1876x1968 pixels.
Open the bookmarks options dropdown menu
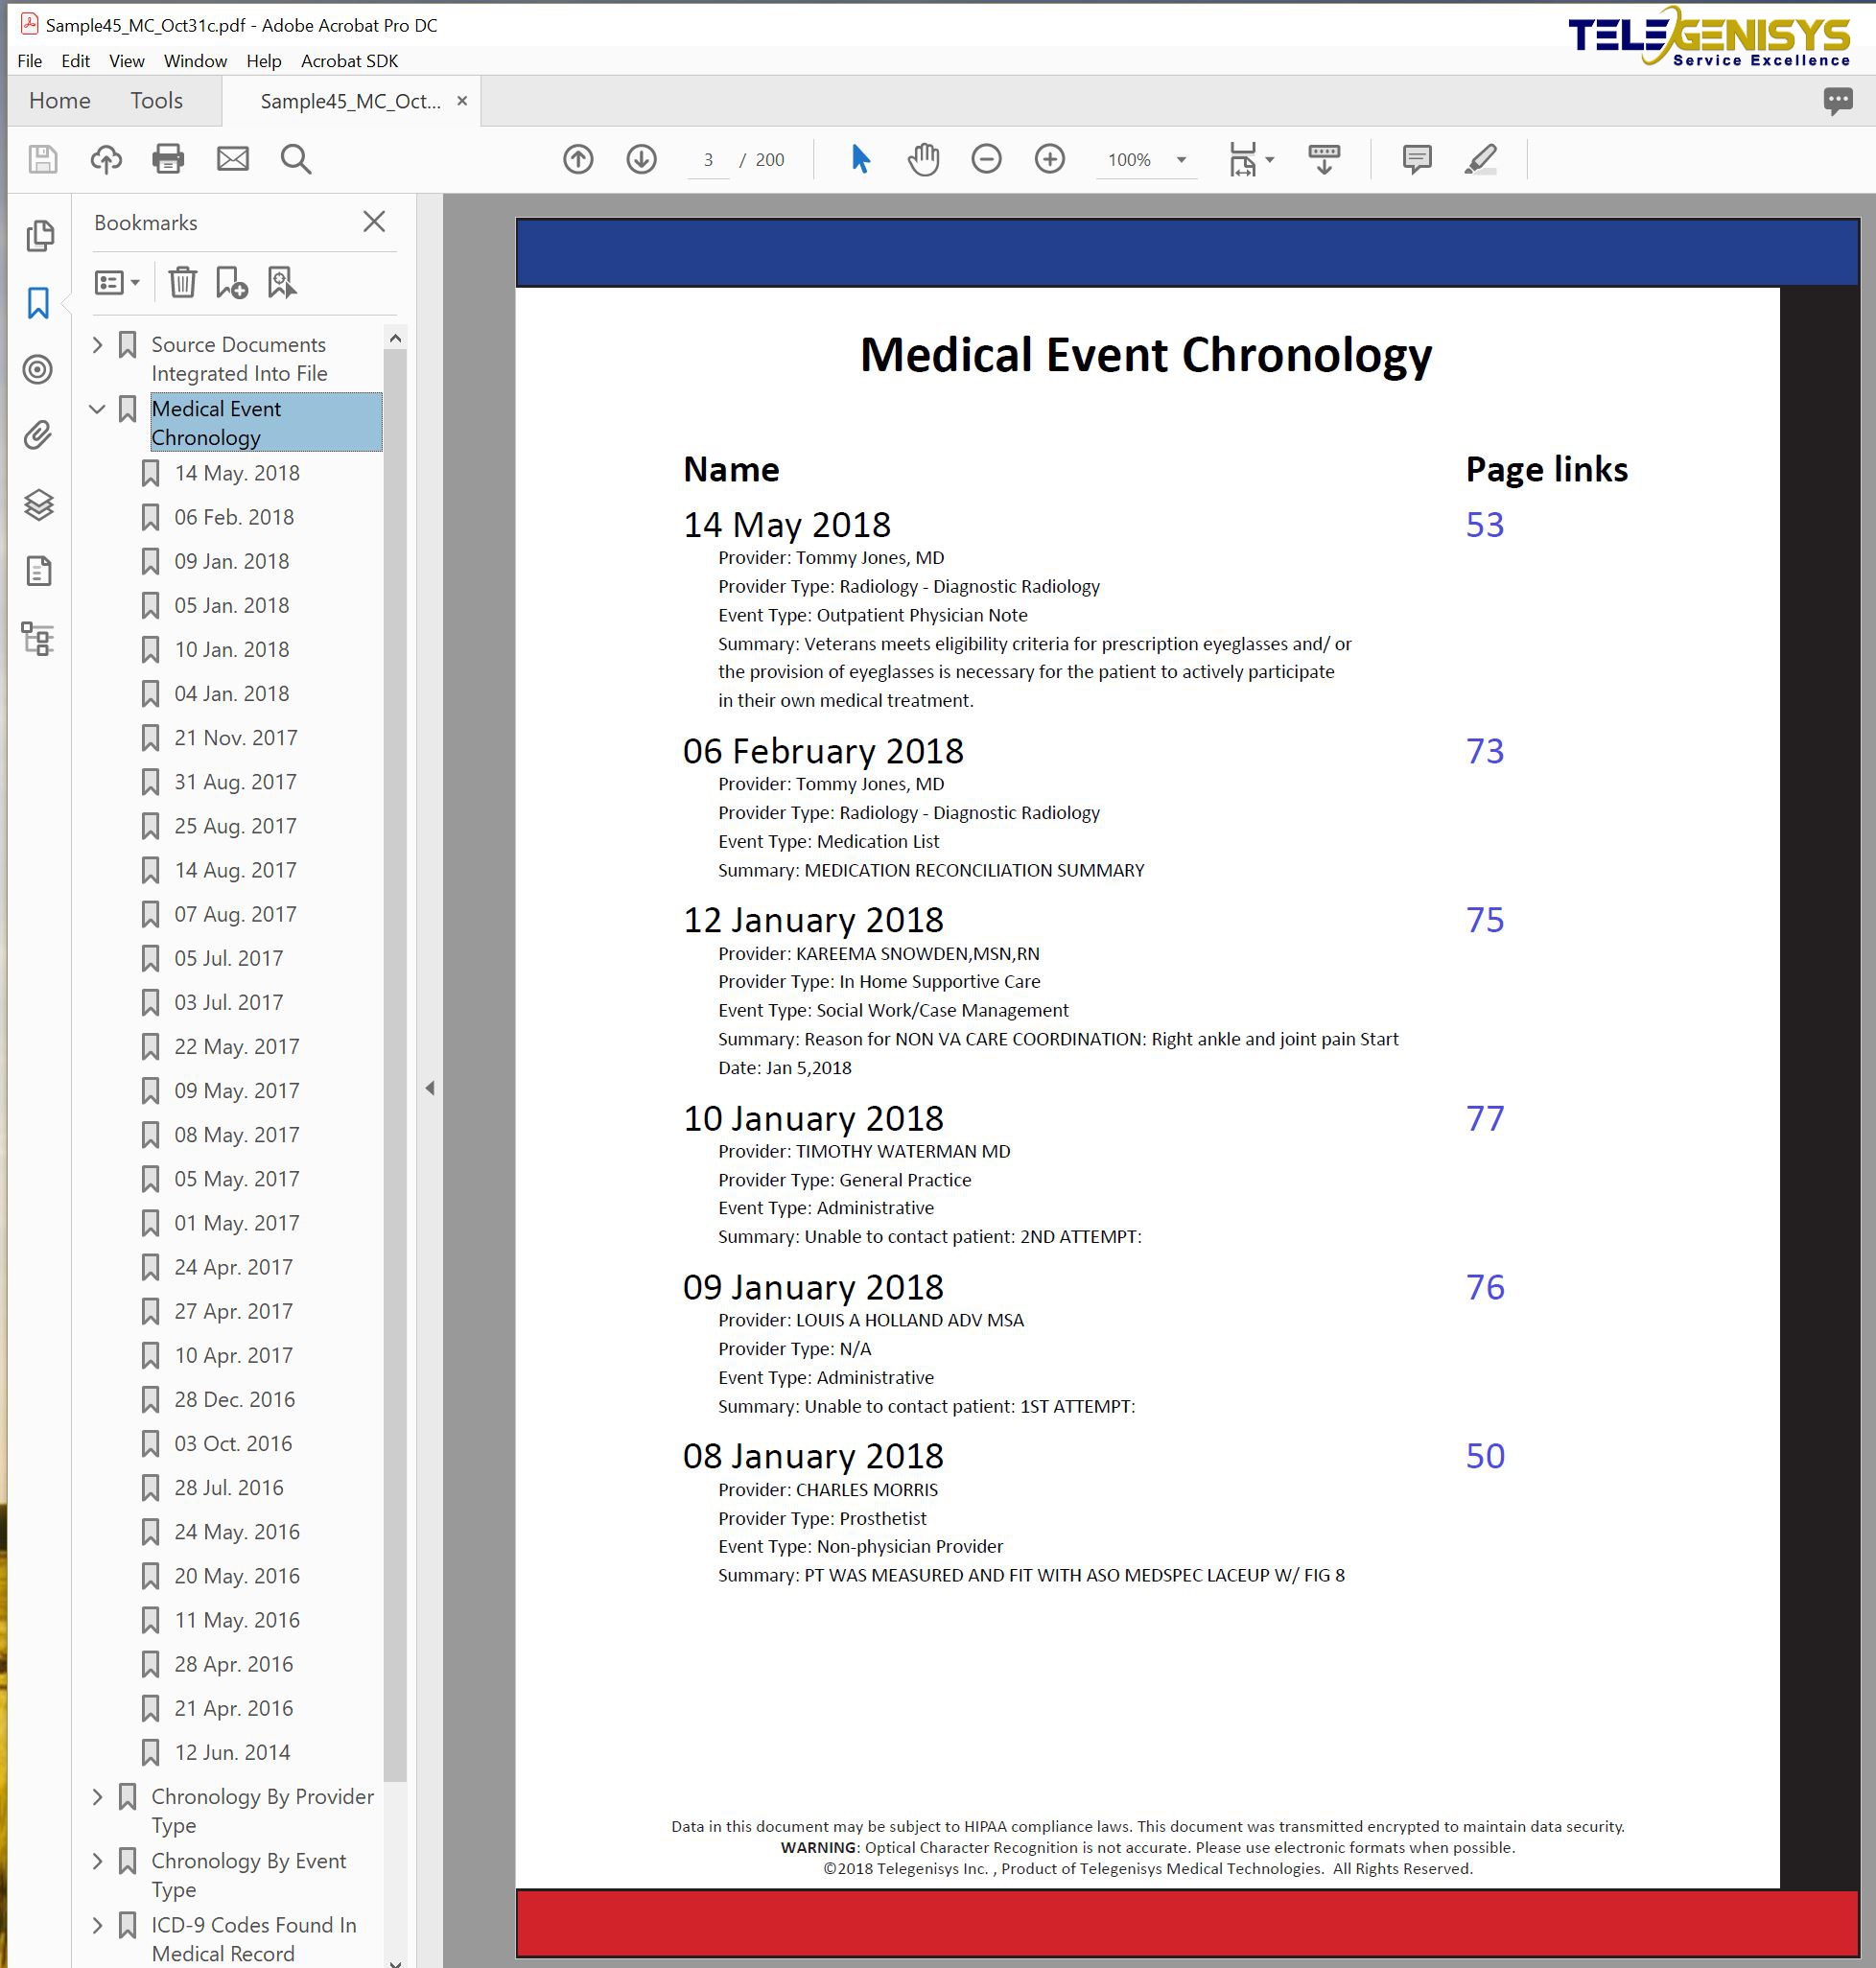click(117, 283)
